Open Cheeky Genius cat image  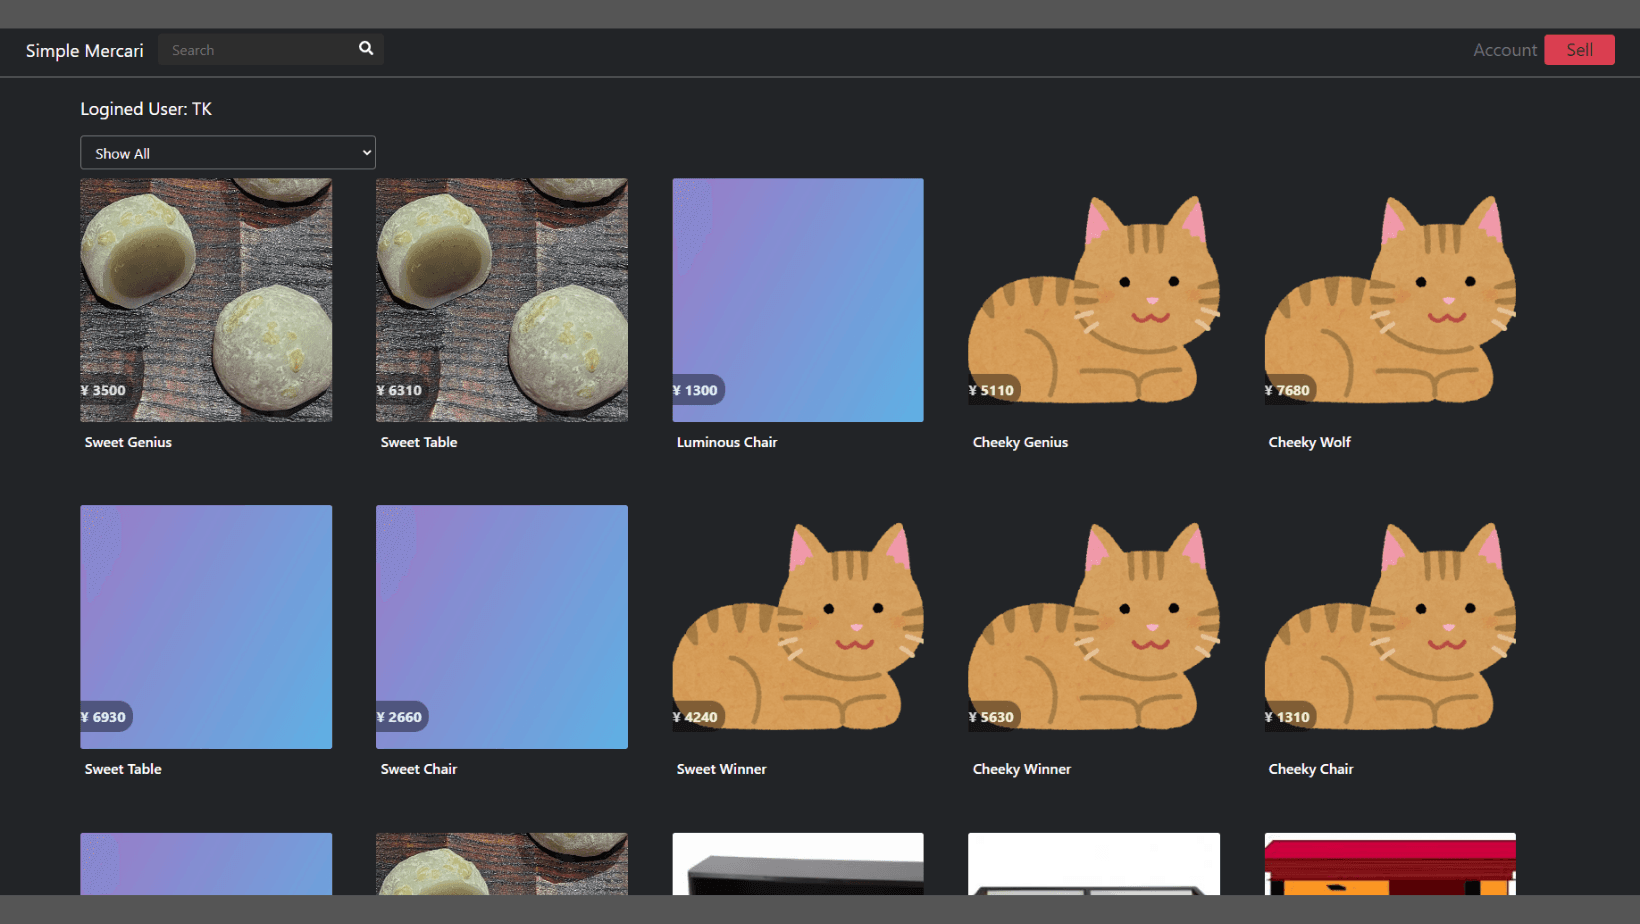tap(1094, 300)
